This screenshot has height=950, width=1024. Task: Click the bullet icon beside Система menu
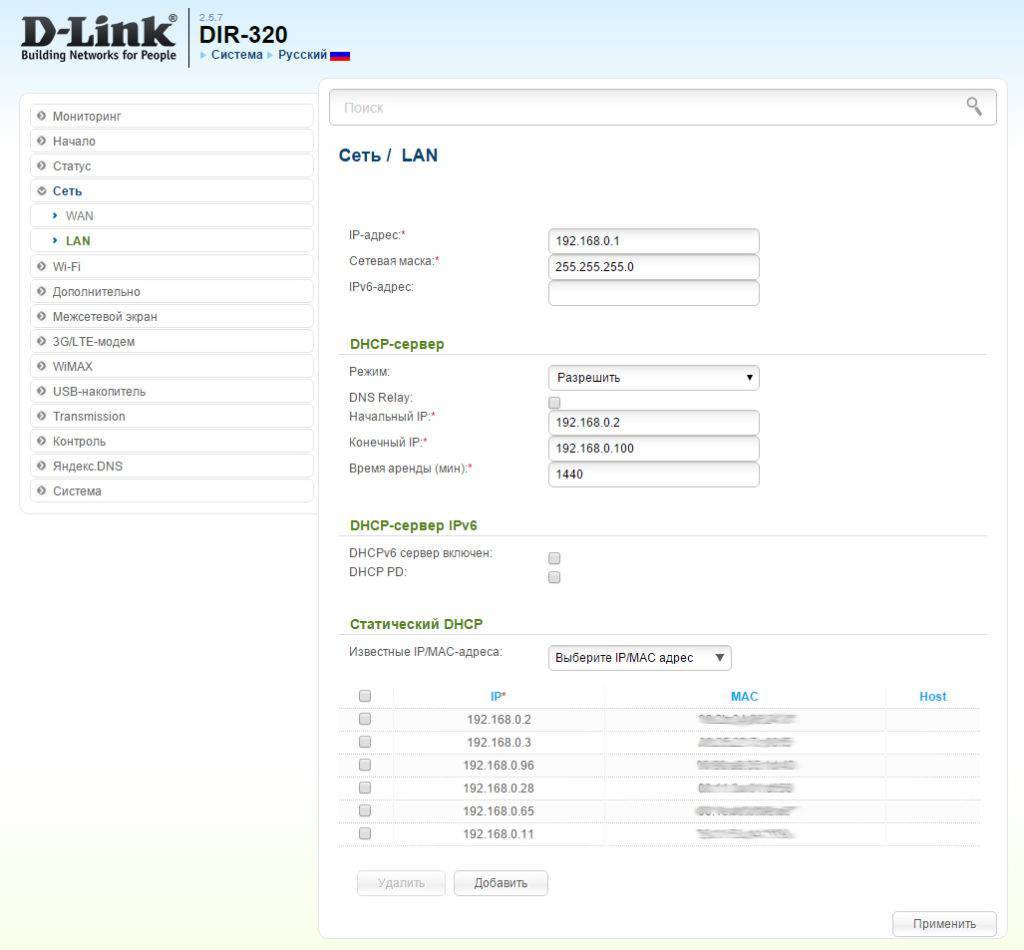coord(42,491)
